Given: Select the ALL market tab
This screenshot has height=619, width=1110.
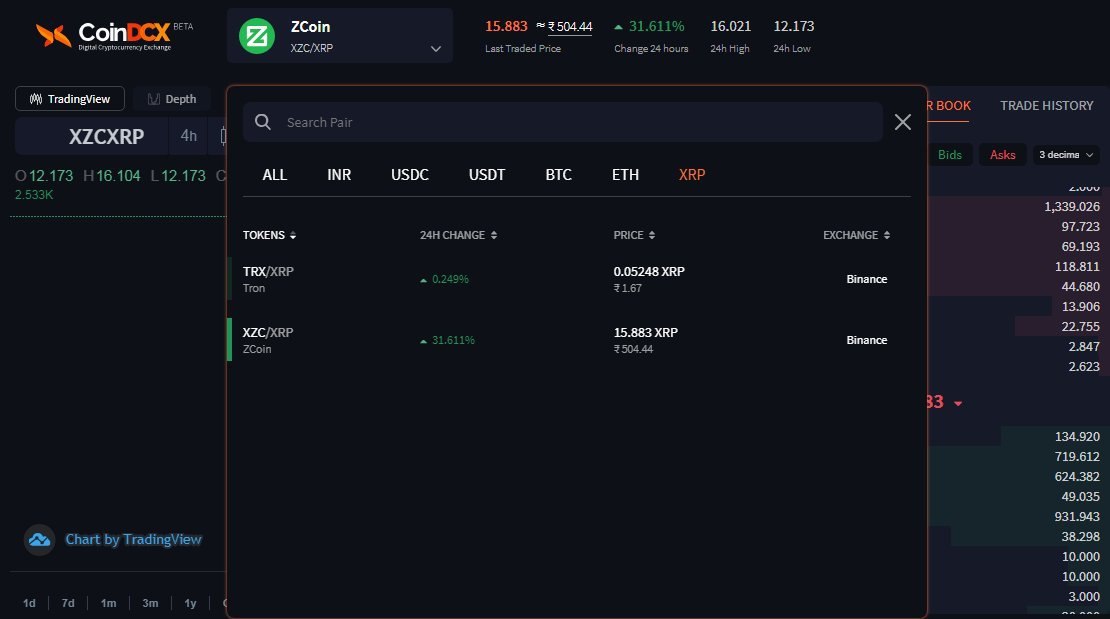Looking at the screenshot, I should point(275,175).
